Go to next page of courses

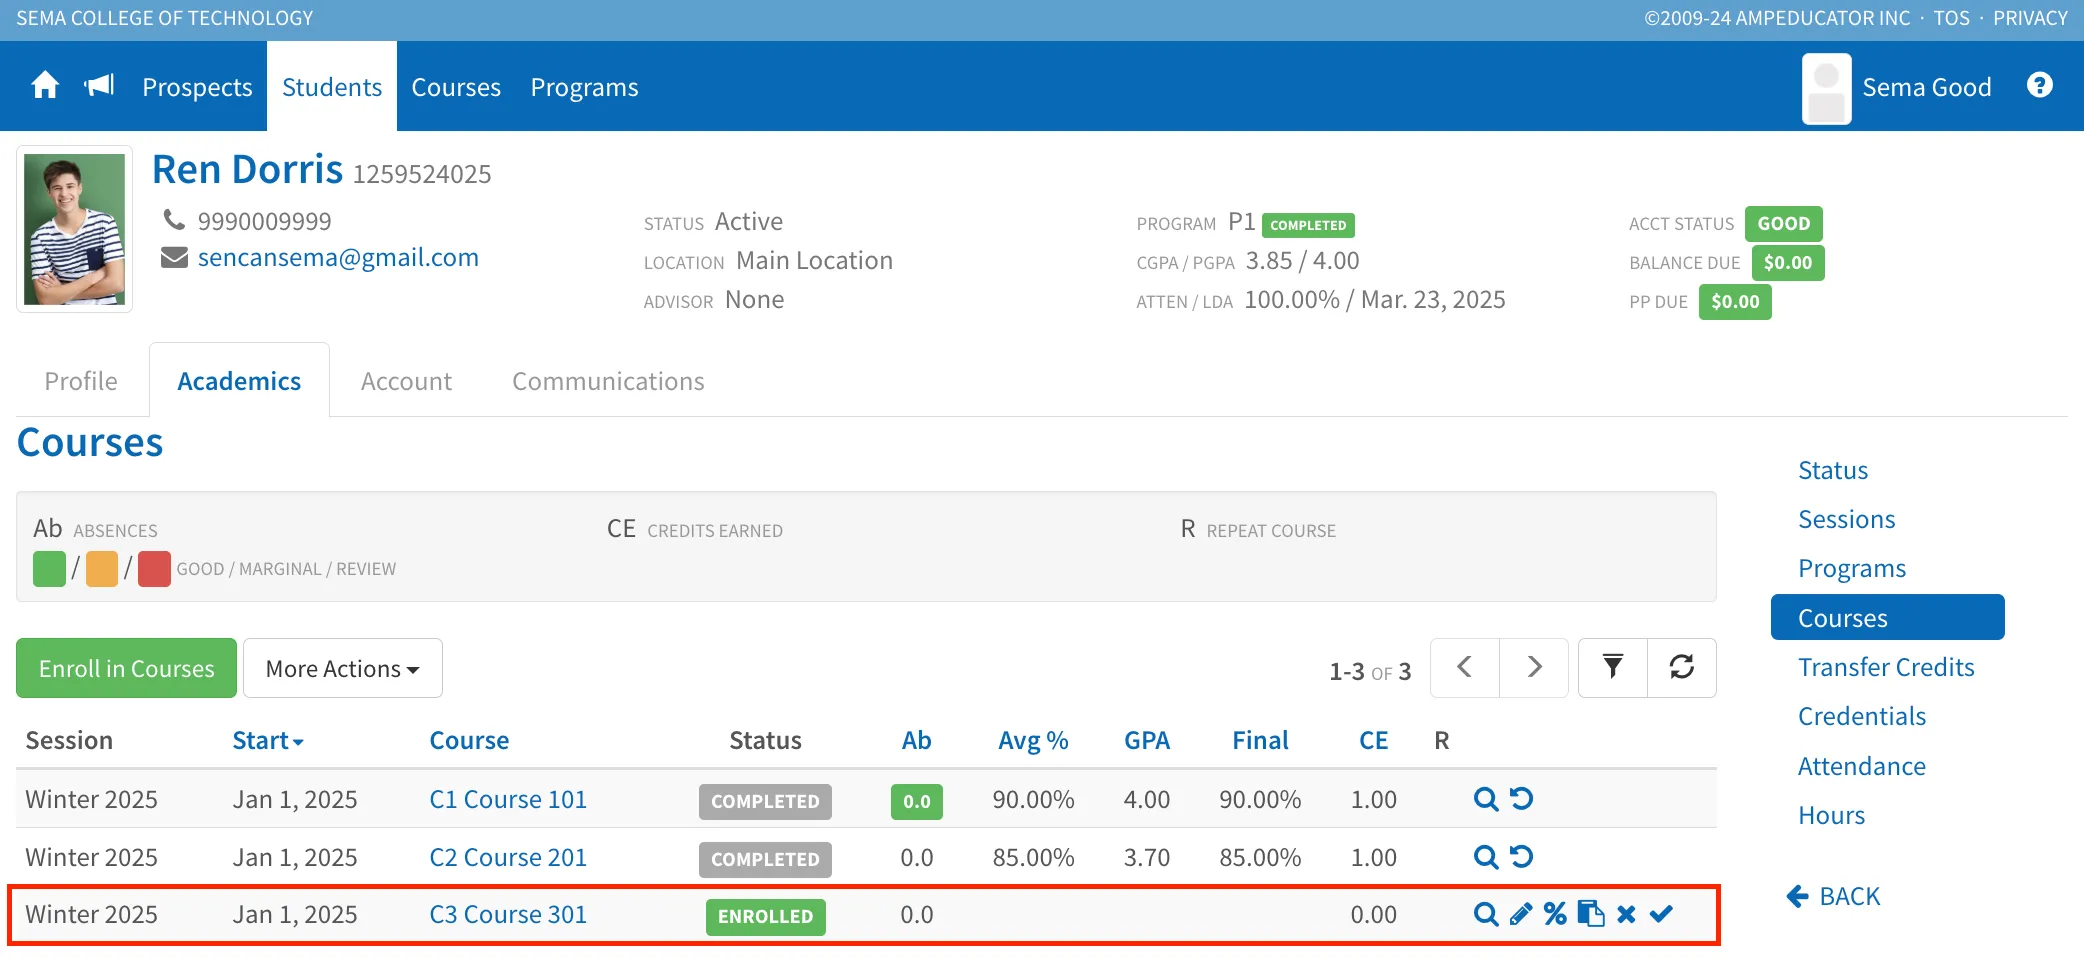click(x=1534, y=667)
